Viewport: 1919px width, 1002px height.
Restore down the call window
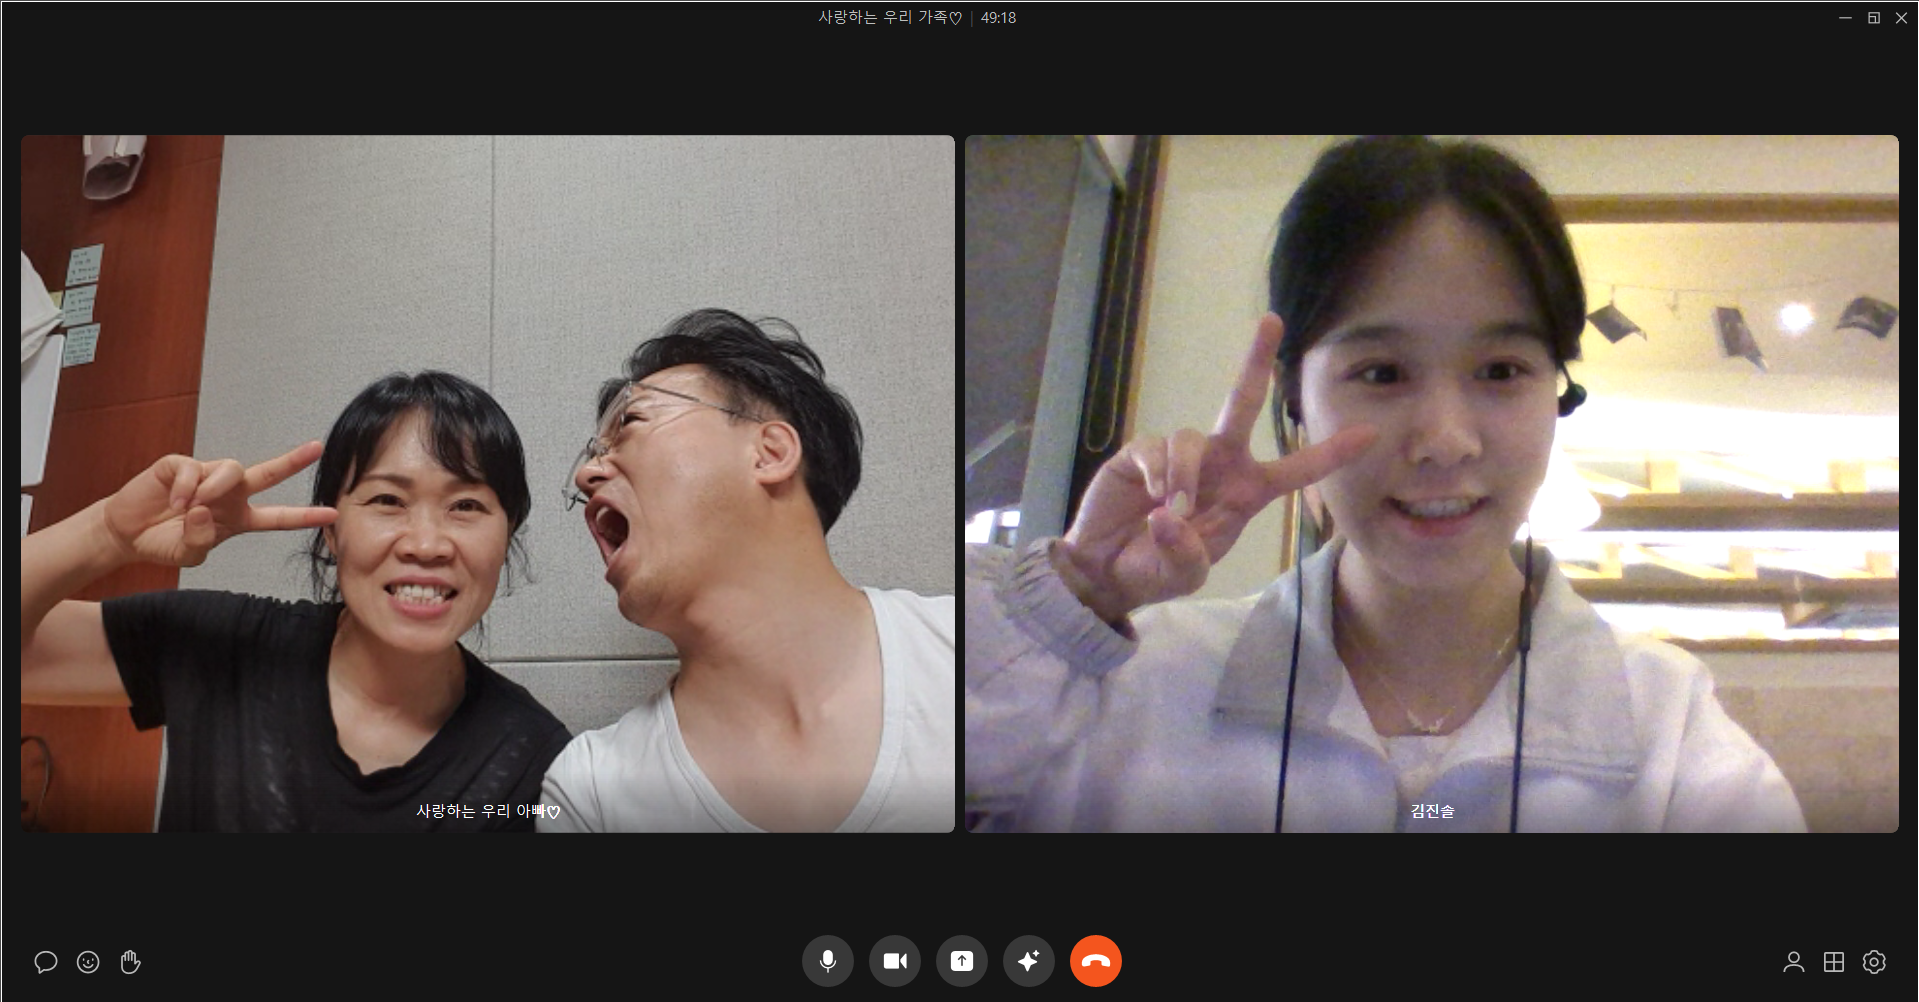(1873, 18)
